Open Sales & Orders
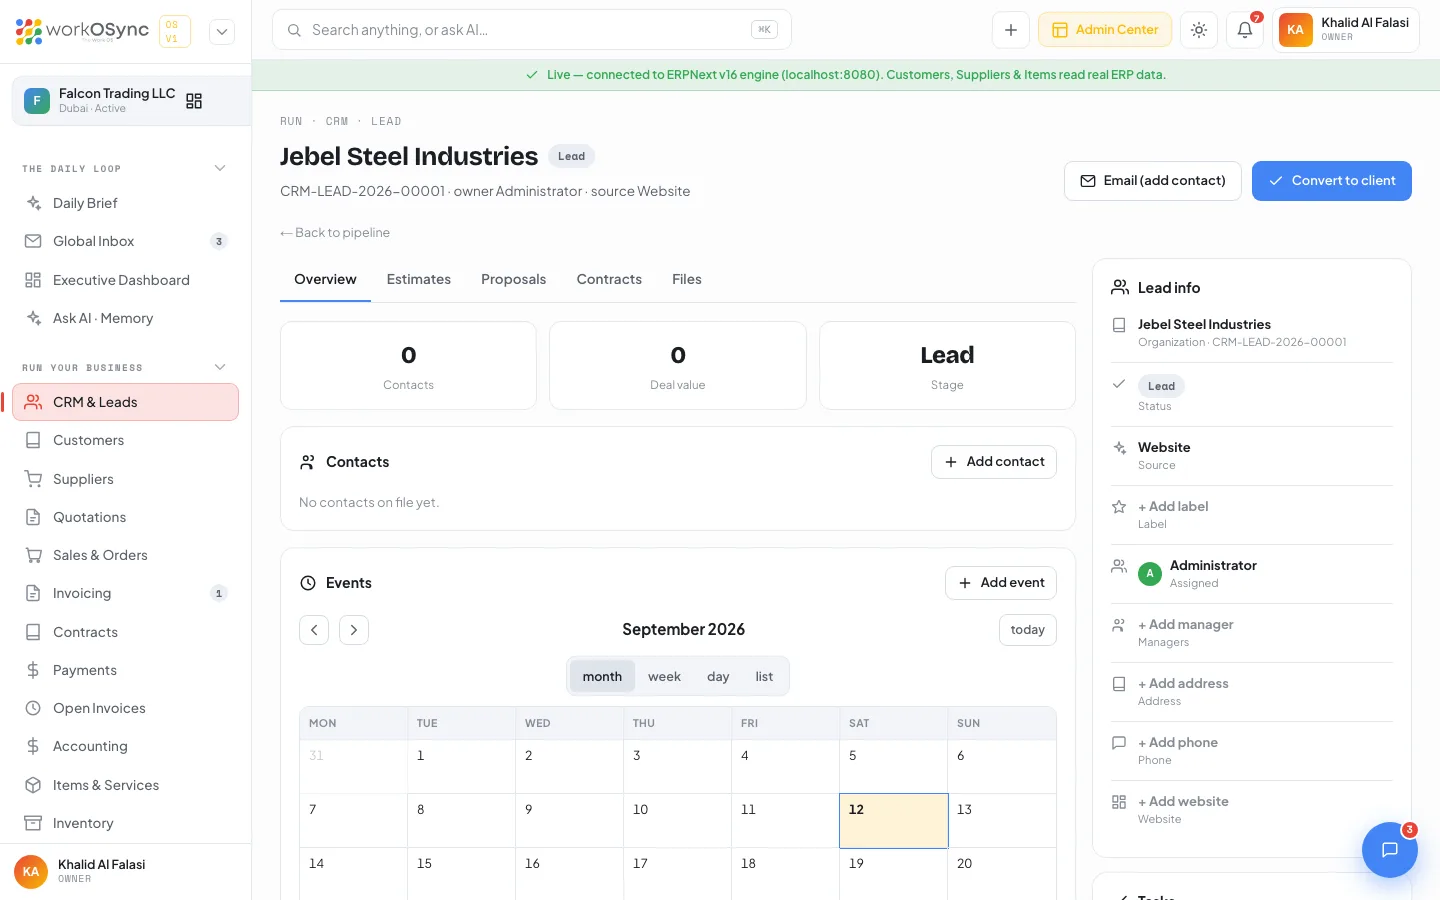This screenshot has width=1440, height=900. click(125, 555)
